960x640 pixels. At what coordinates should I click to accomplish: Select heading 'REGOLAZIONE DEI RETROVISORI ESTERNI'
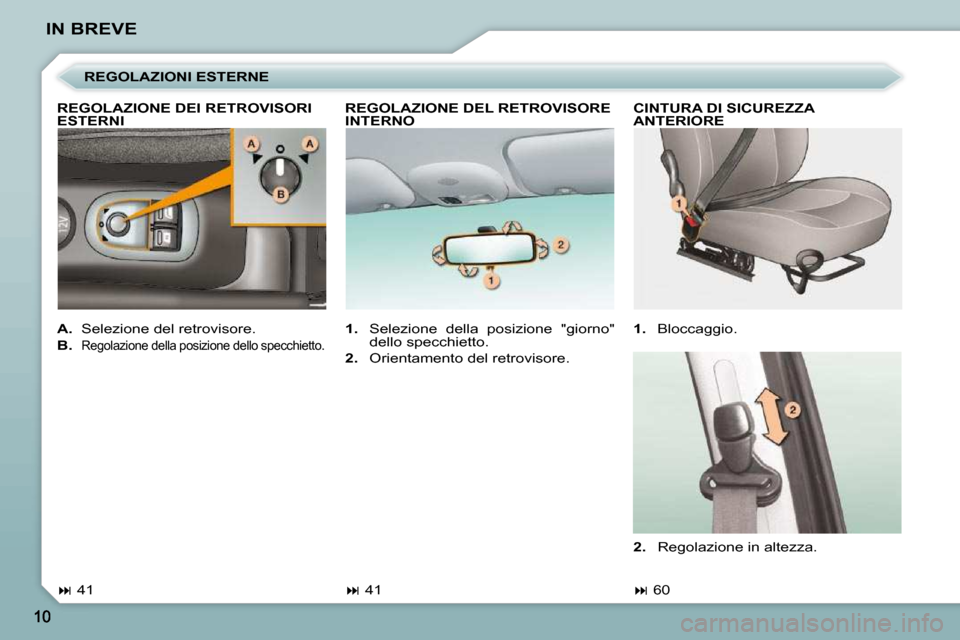tap(184, 115)
